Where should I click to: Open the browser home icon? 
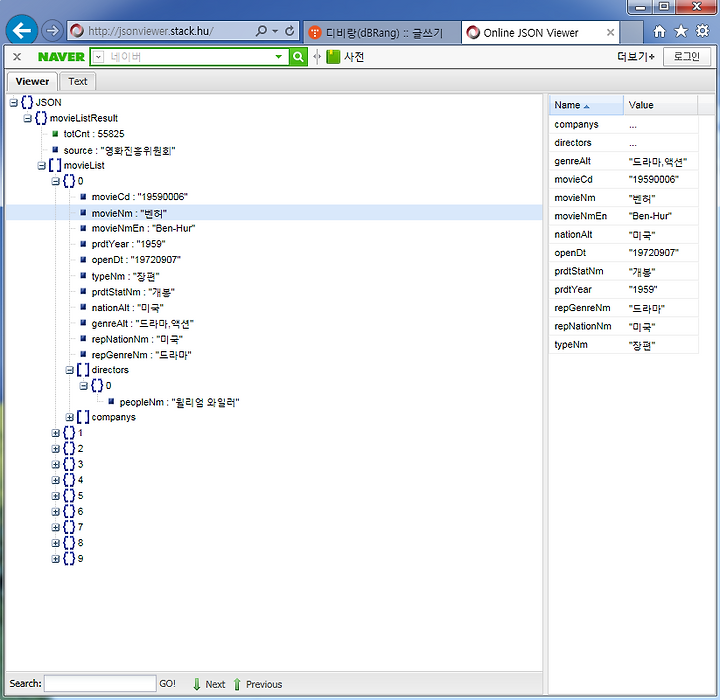coord(659,31)
